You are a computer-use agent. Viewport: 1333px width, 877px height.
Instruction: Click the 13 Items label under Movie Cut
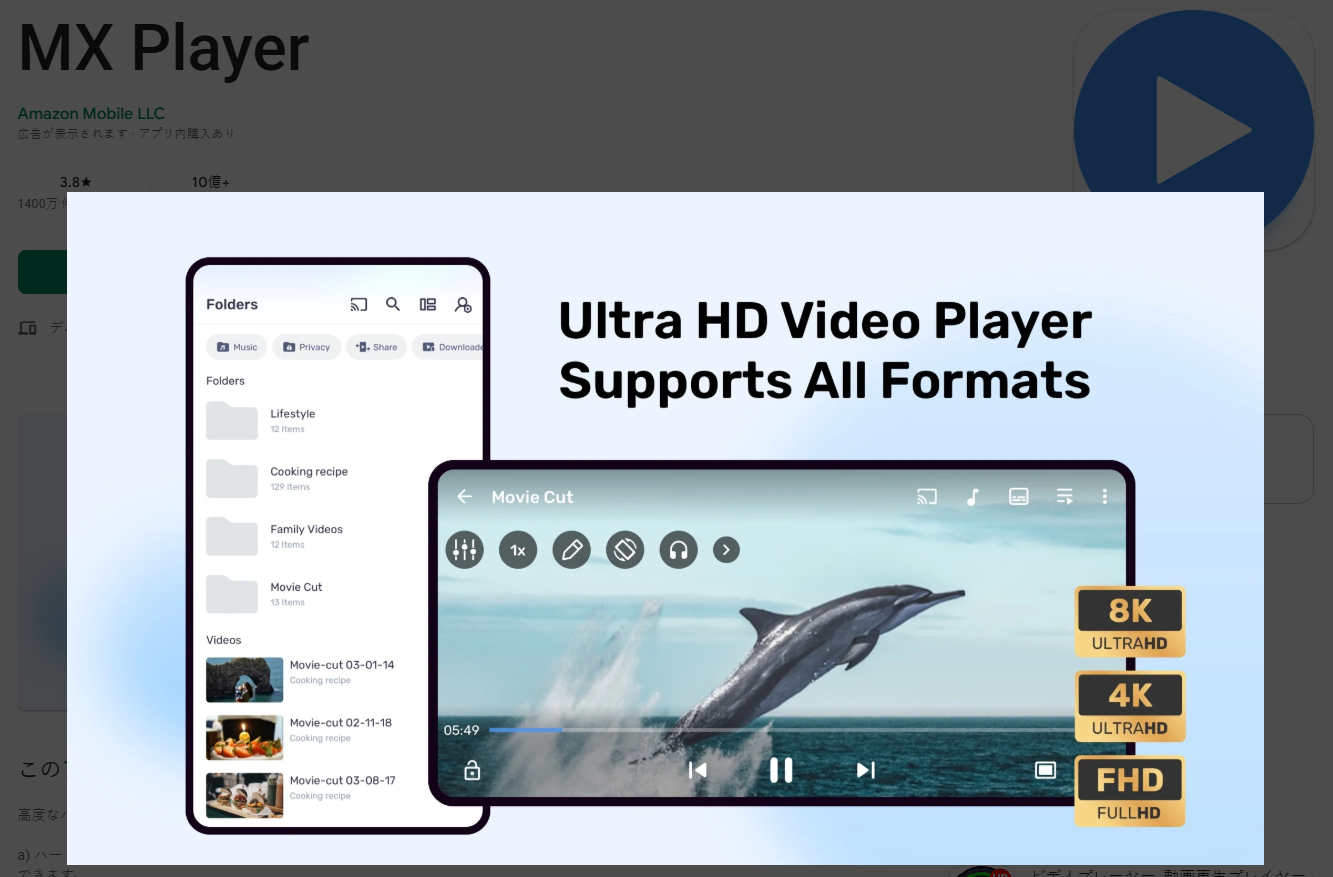coord(287,603)
